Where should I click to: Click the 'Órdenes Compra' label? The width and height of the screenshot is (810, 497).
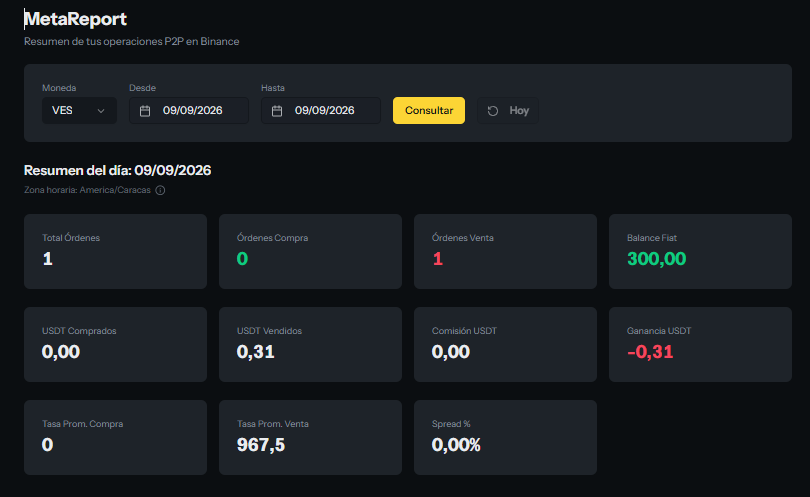pyautogui.click(x=272, y=238)
